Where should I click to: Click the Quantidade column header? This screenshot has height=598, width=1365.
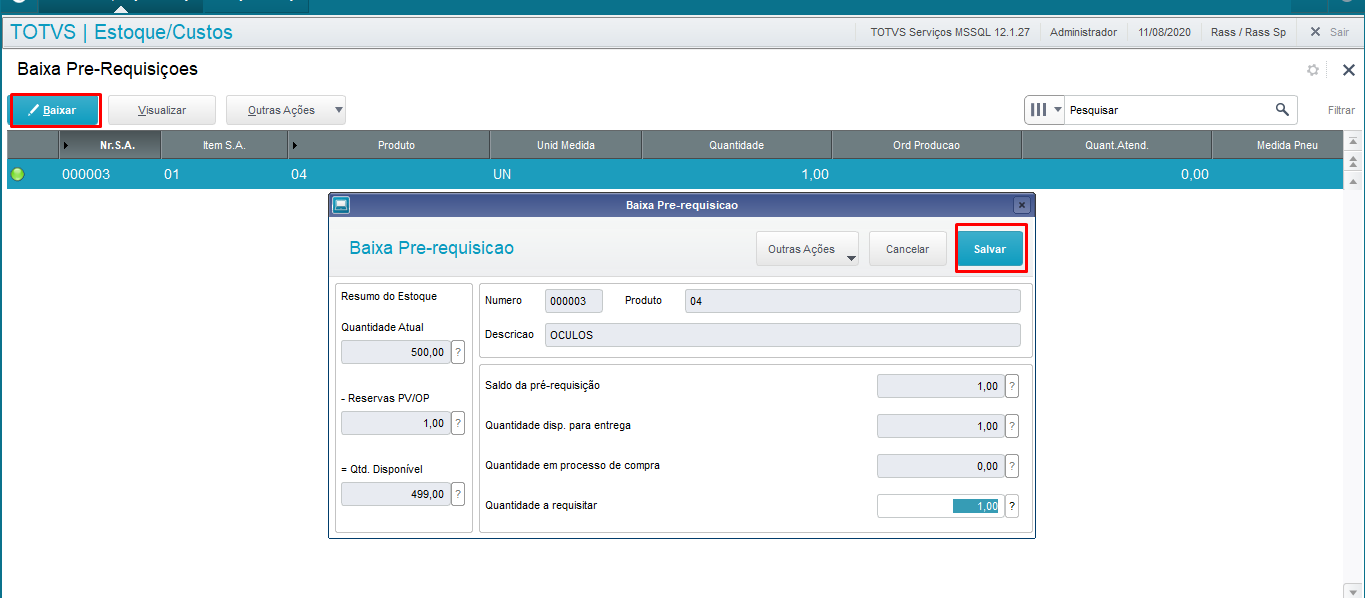point(736,145)
